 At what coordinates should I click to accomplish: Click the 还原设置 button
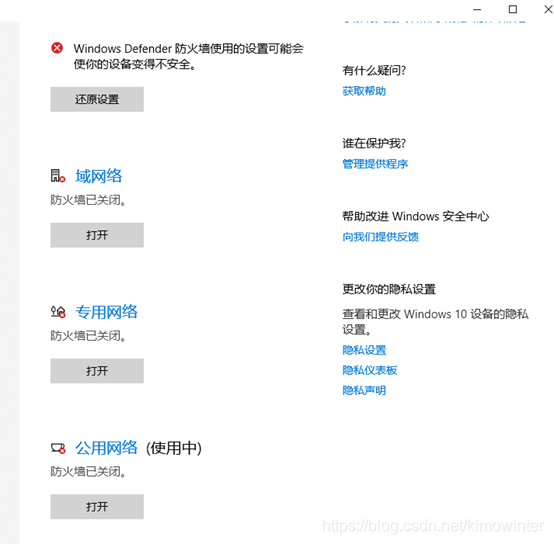[97, 99]
